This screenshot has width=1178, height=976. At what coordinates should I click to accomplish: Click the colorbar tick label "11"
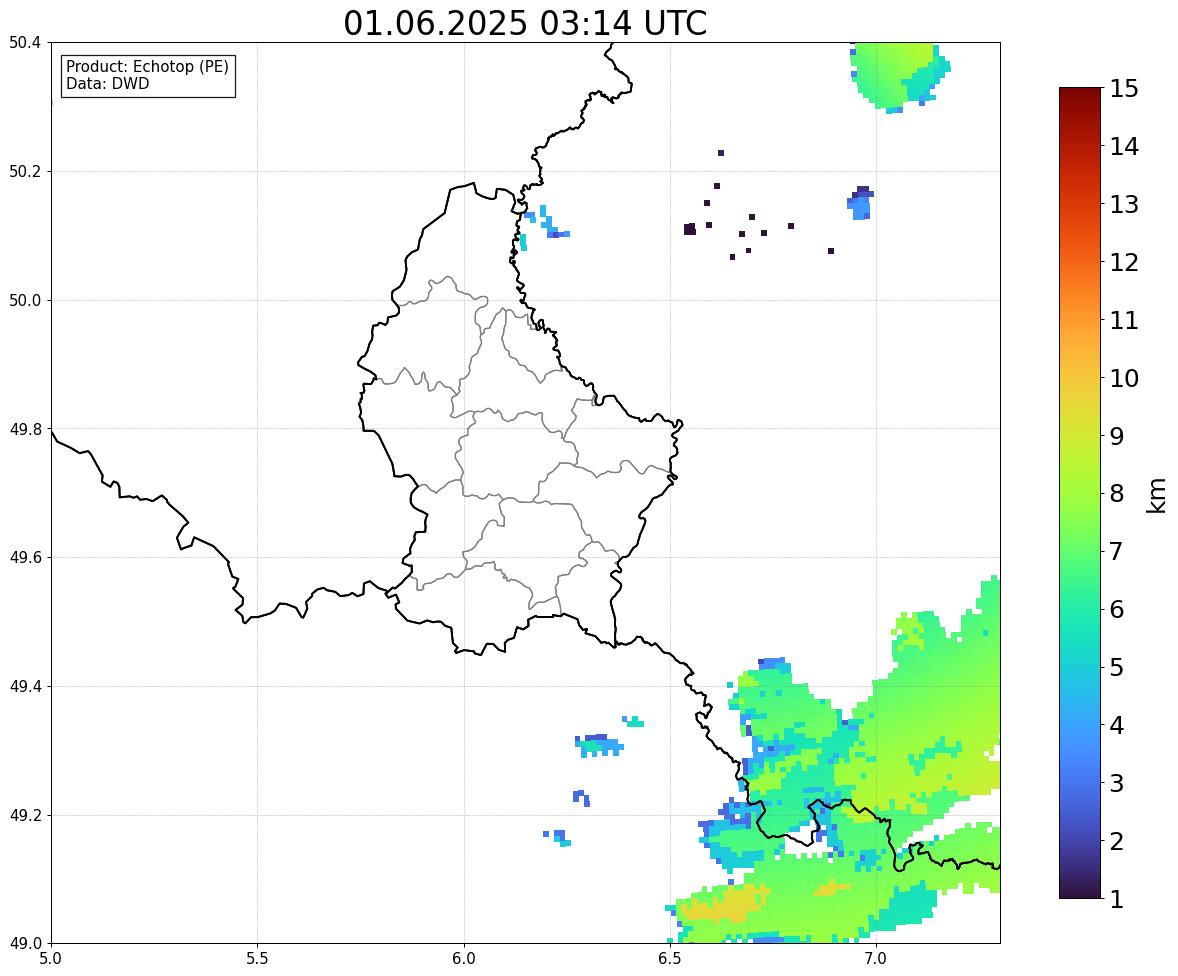(x=1124, y=320)
